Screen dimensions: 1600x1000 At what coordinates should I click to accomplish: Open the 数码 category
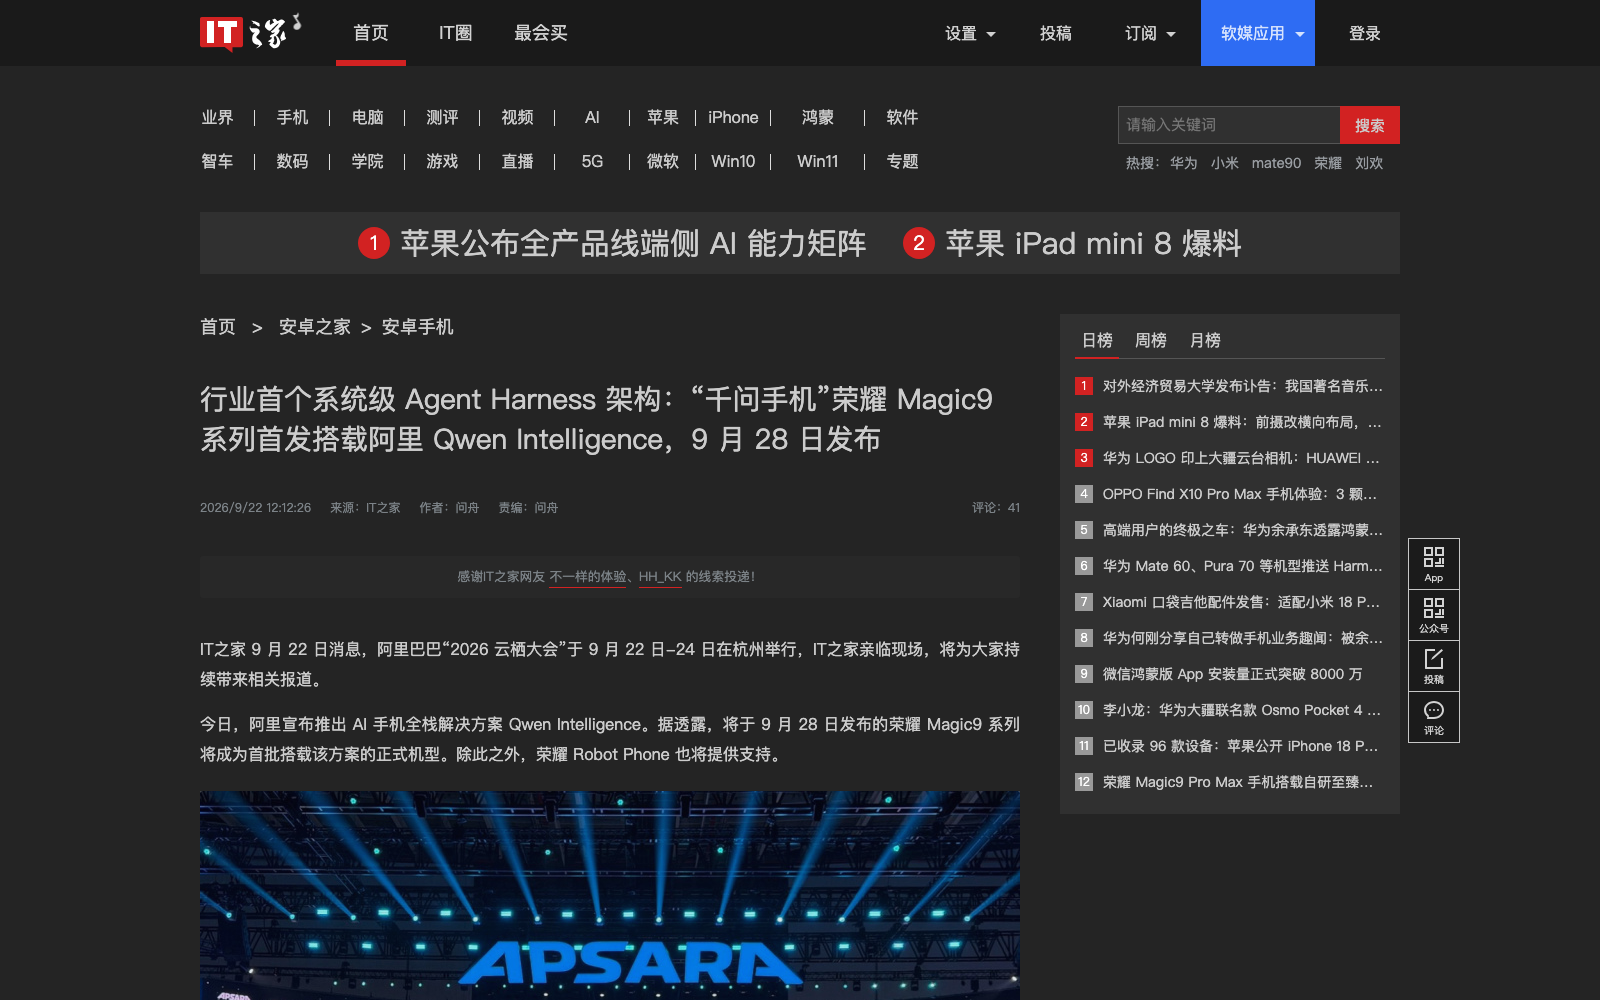pos(292,161)
